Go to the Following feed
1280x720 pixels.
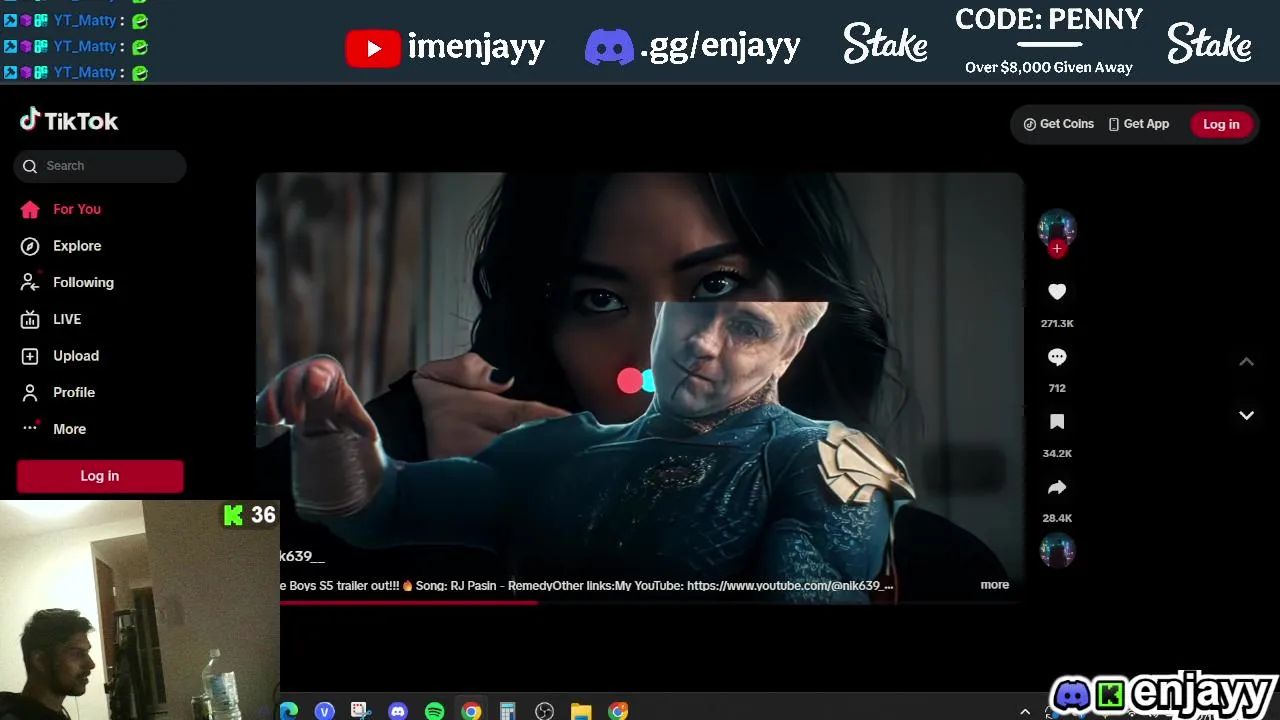(x=67, y=282)
